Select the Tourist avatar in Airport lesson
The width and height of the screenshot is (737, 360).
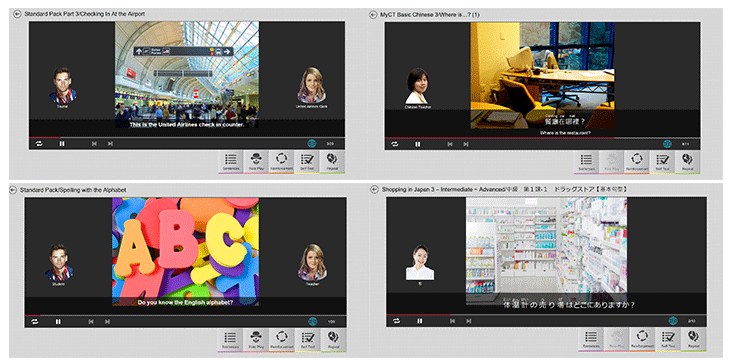pyautogui.click(x=63, y=86)
